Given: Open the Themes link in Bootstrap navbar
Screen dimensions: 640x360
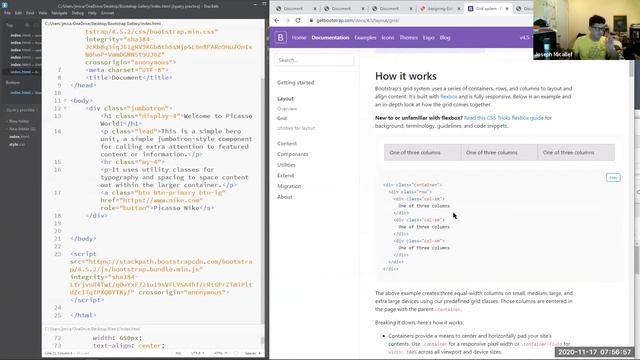Looking at the screenshot, I should pyautogui.click(x=409, y=38).
